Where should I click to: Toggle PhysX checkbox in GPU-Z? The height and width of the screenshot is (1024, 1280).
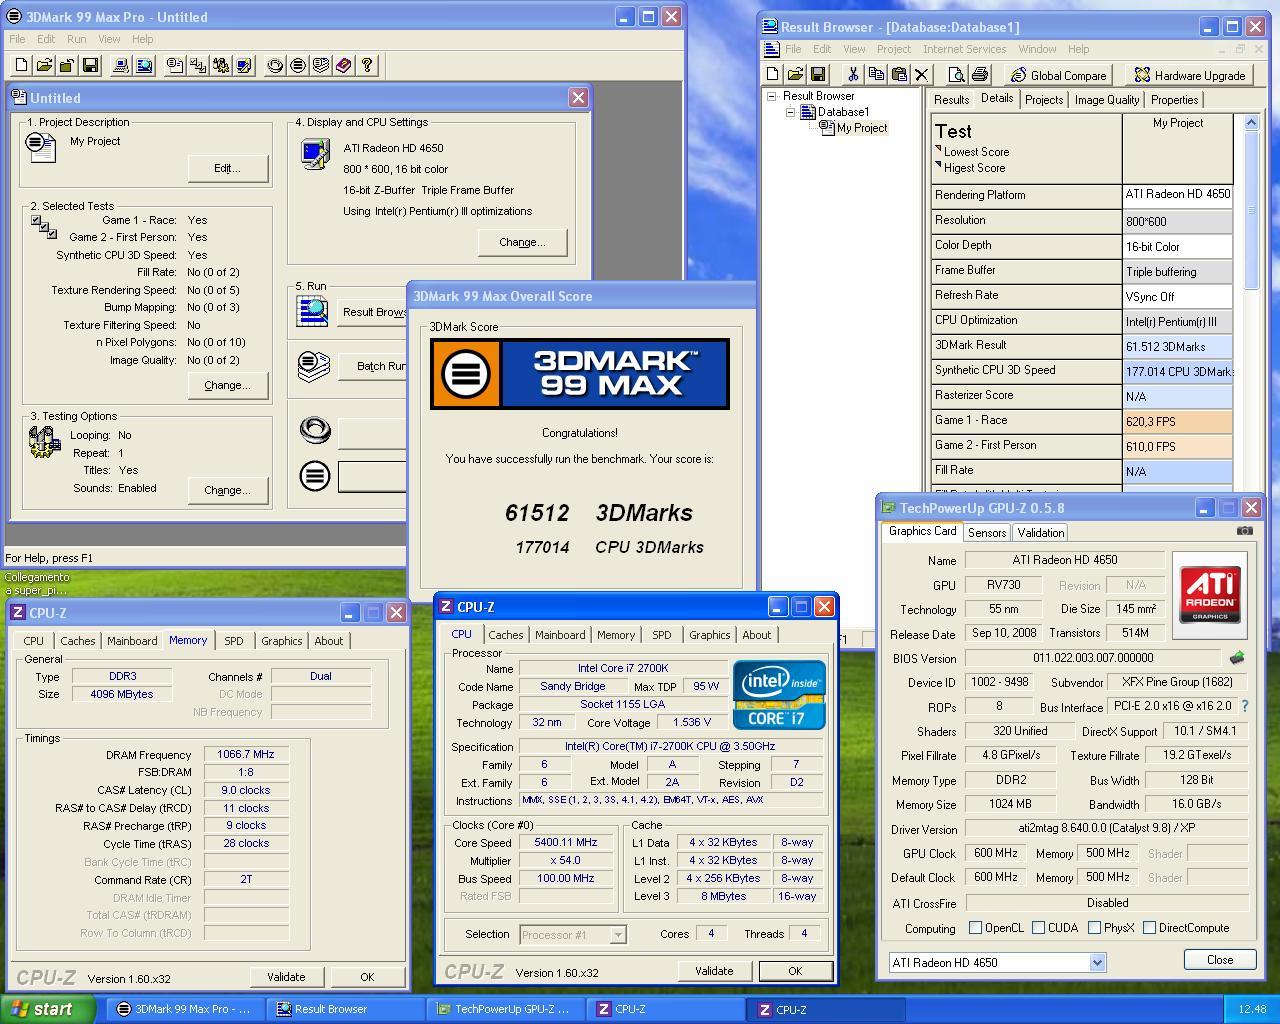click(x=1094, y=928)
